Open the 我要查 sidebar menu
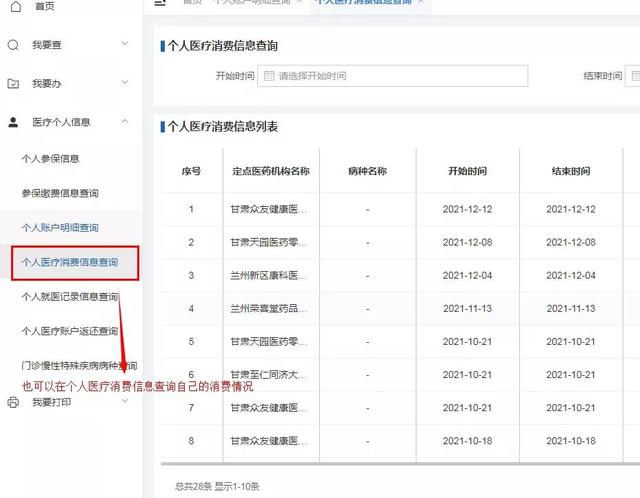640x498 pixels. pyautogui.click(x=47, y=45)
